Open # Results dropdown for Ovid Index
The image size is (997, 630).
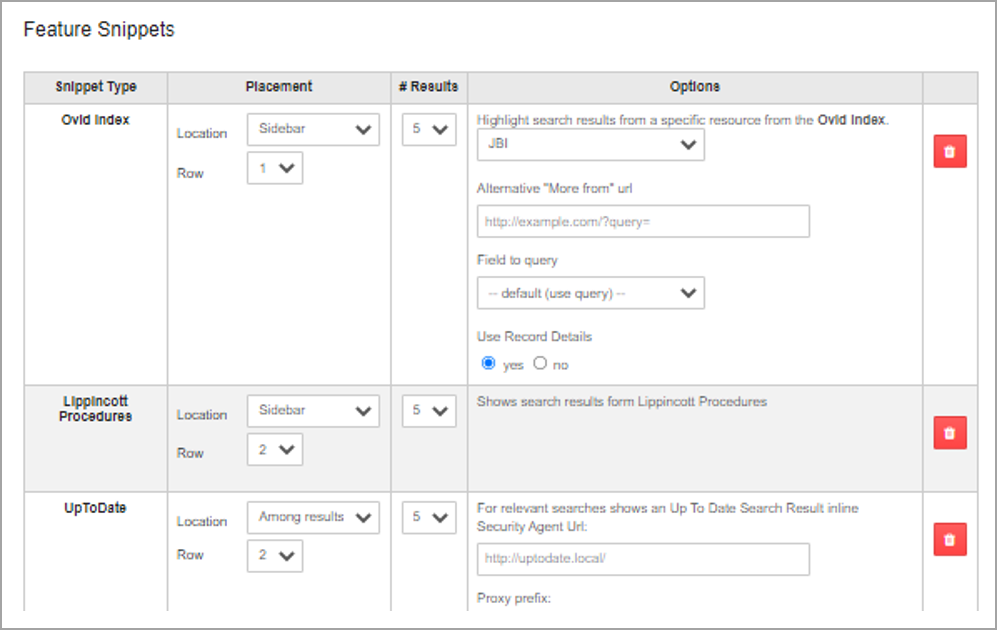point(429,130)
